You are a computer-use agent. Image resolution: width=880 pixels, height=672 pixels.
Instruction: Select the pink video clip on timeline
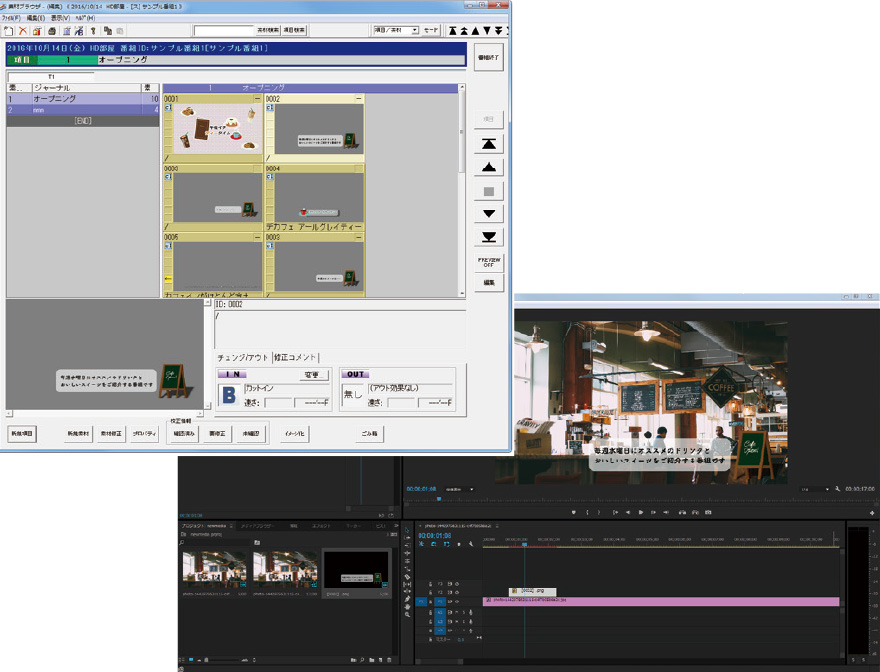pos(660,601)
